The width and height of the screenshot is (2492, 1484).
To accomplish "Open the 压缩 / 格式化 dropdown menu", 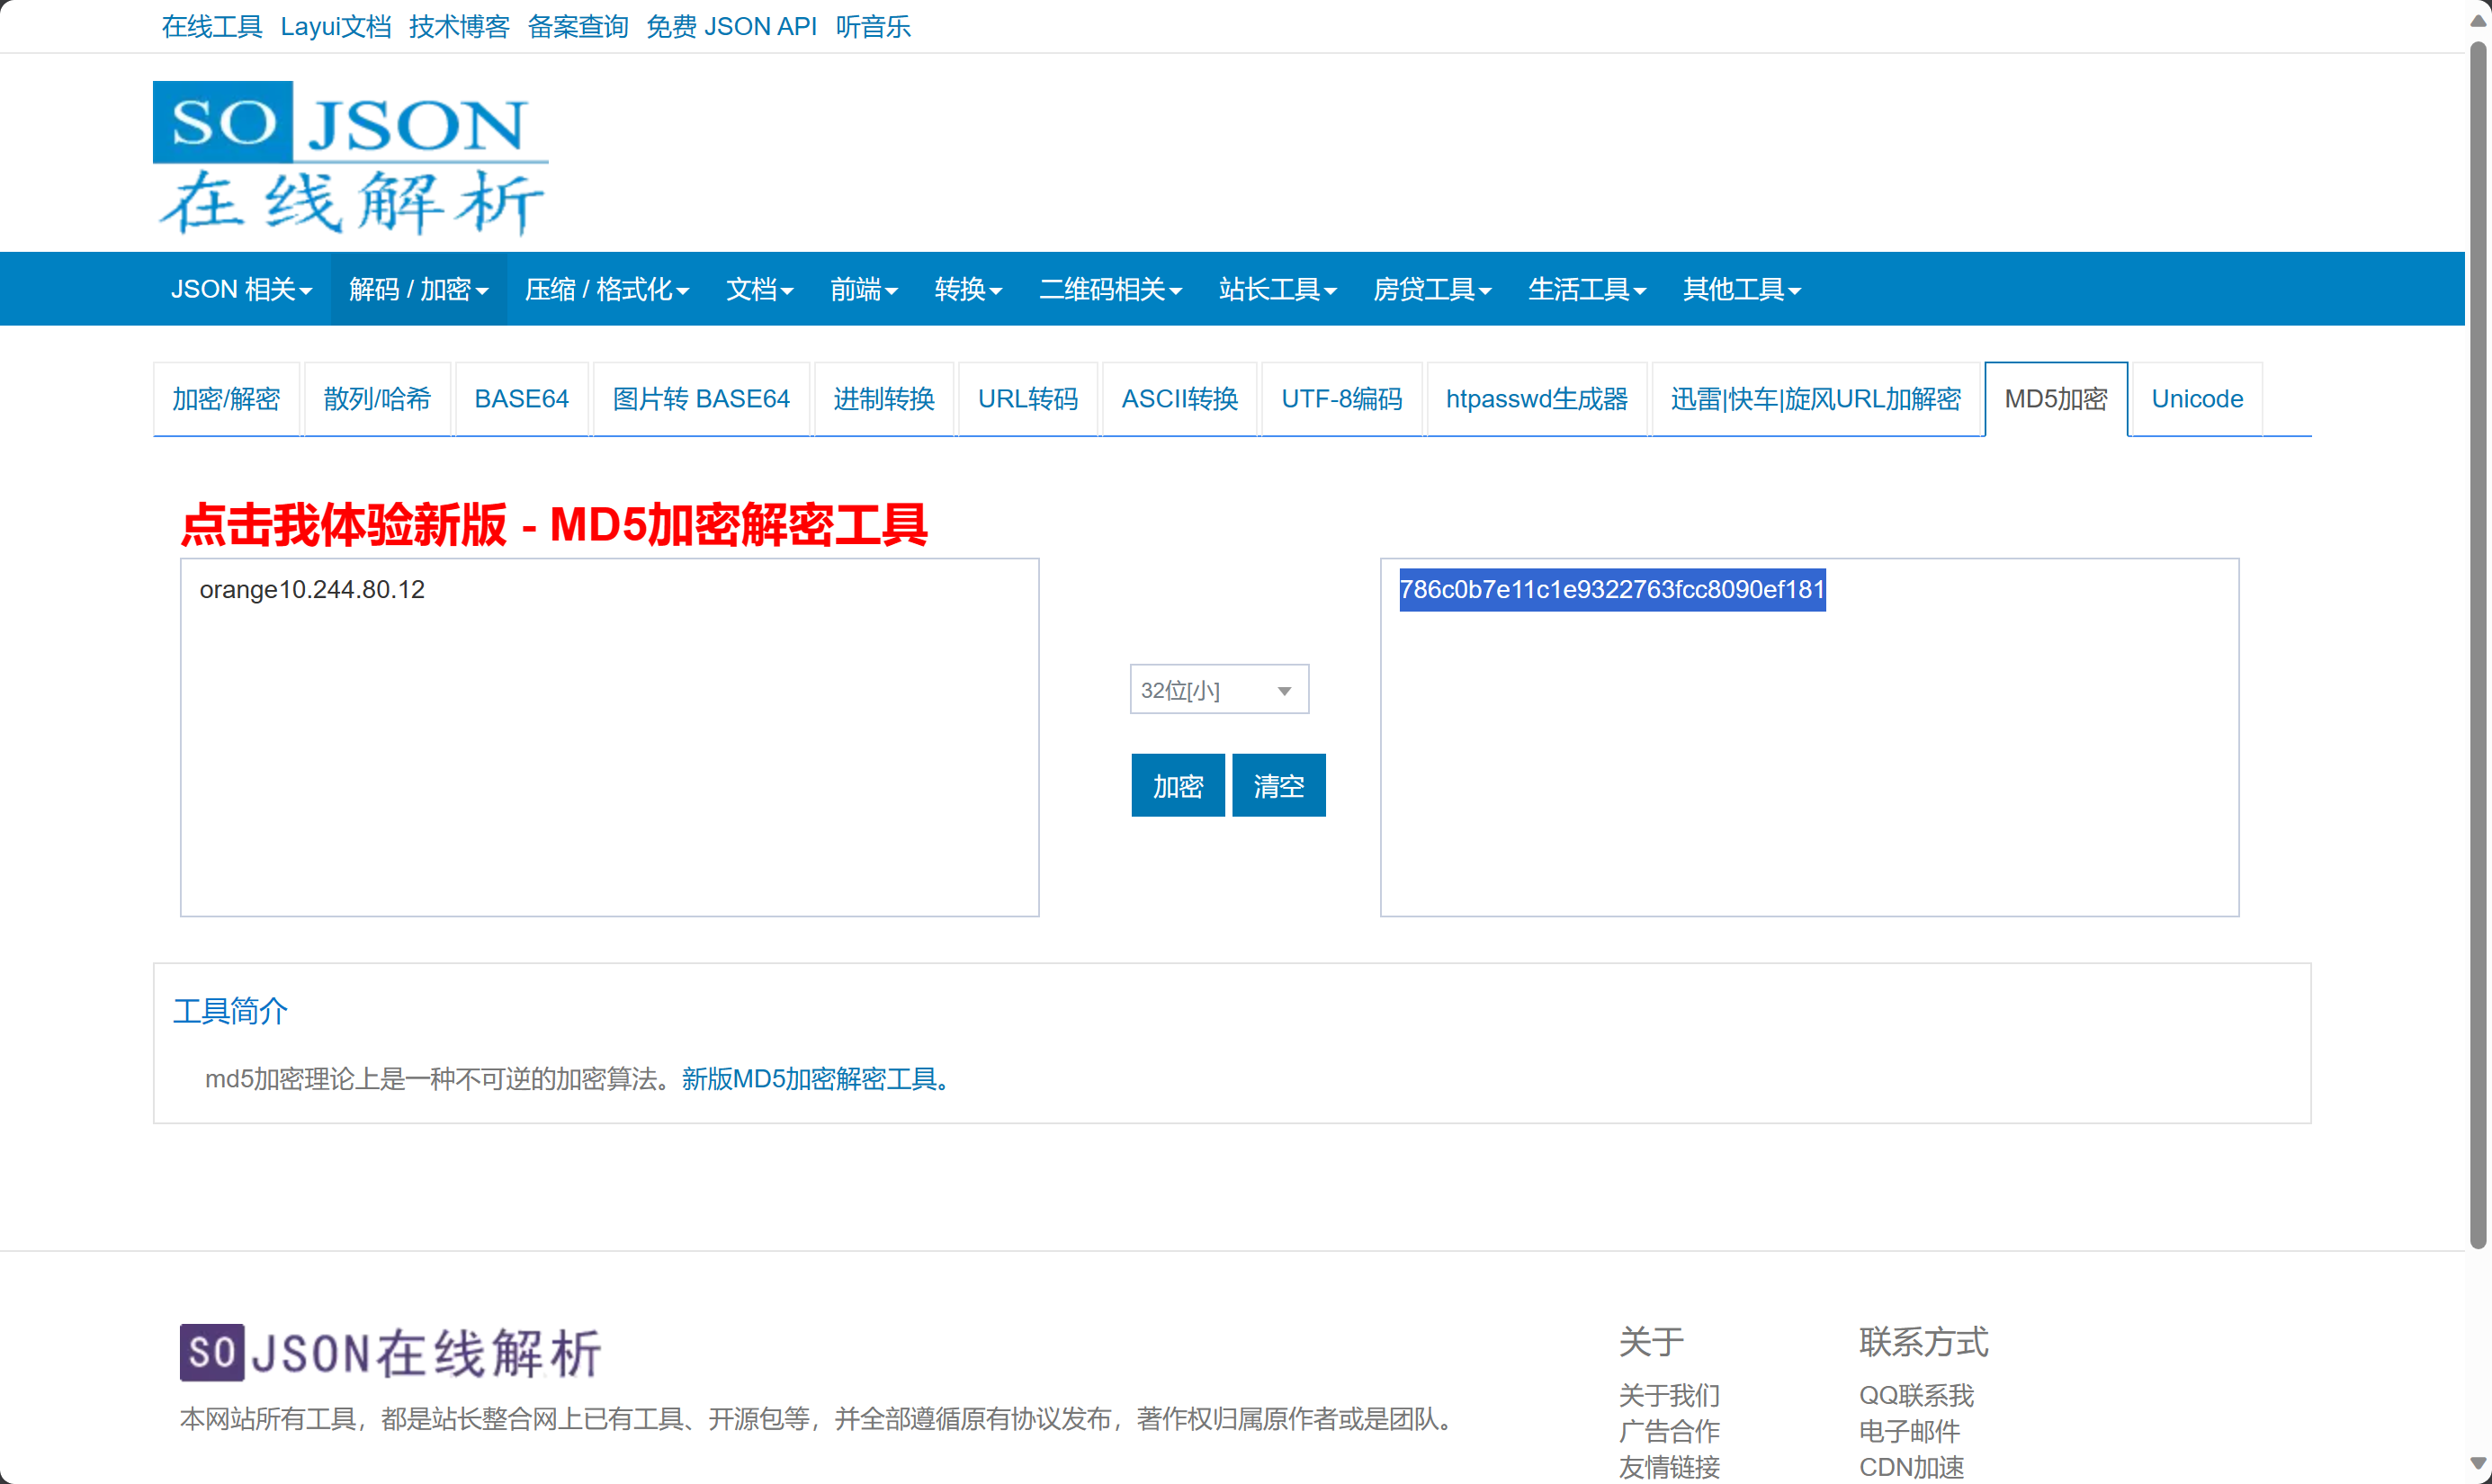I will pos(606,289).
